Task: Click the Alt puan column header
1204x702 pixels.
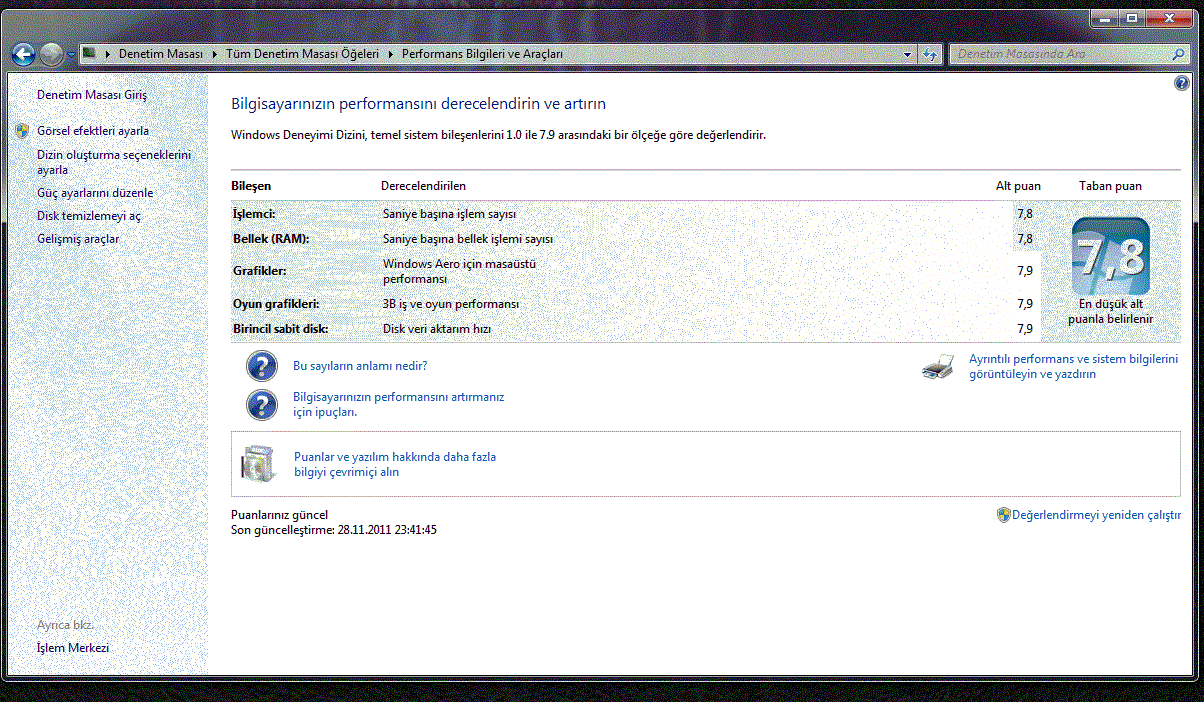Action: click(1018, 186)
